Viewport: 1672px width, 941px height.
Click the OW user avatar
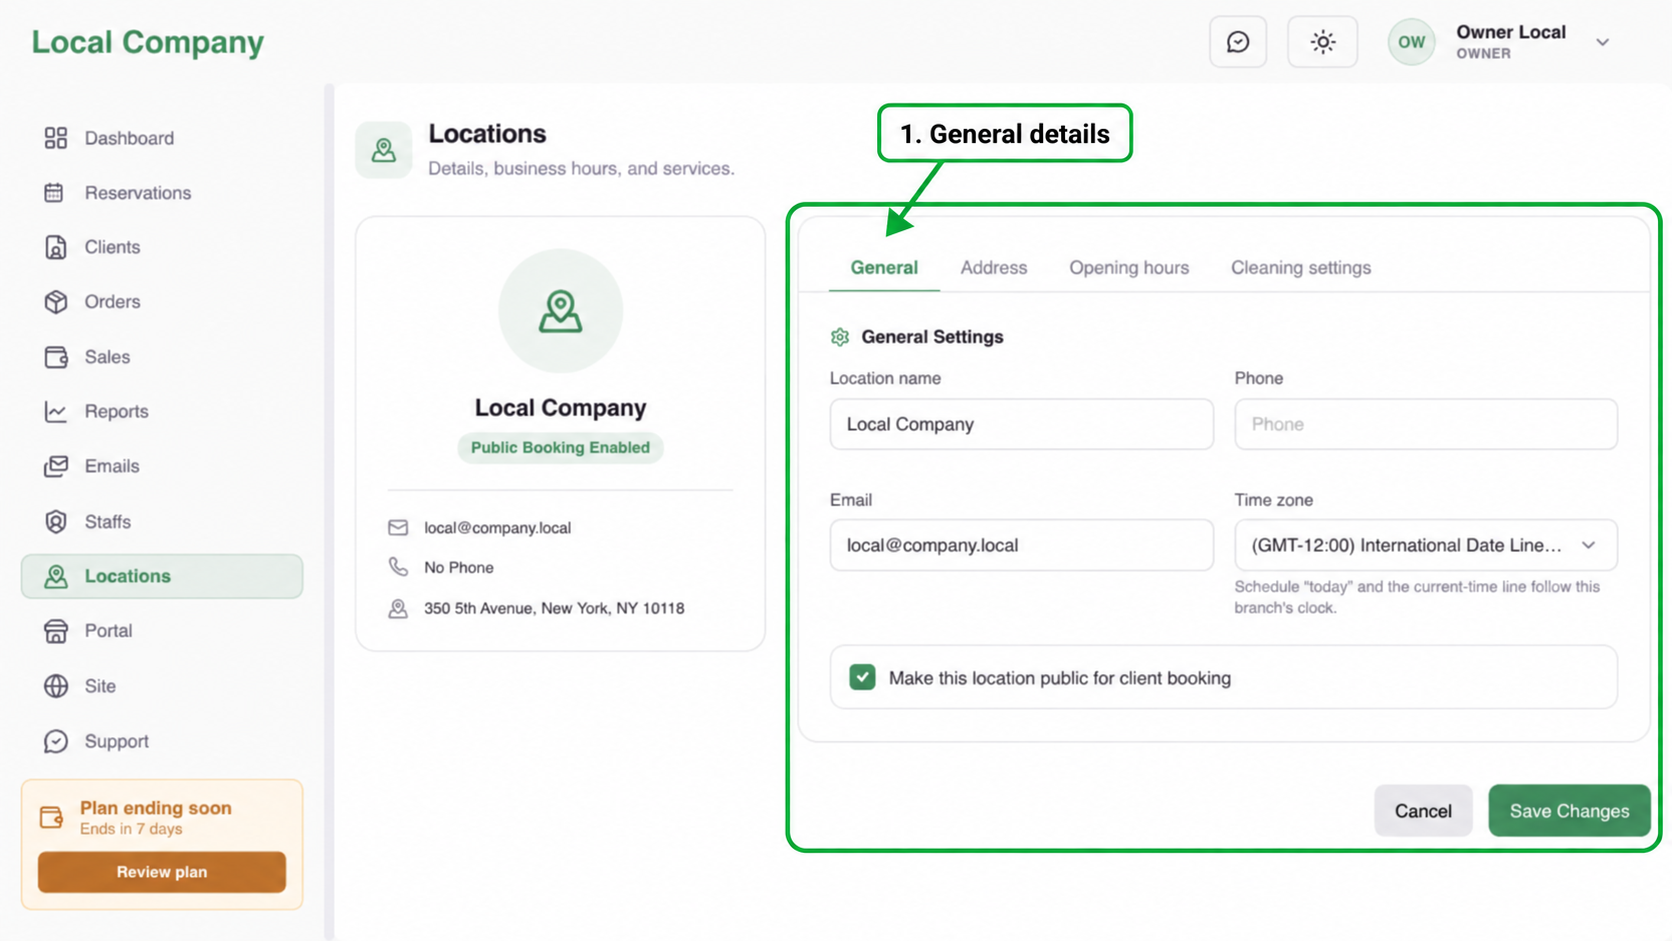click(1411, 42)
